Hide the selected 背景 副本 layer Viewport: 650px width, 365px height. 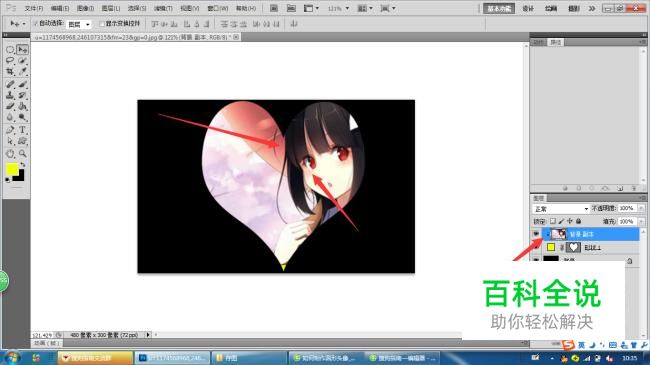[536, 234]
